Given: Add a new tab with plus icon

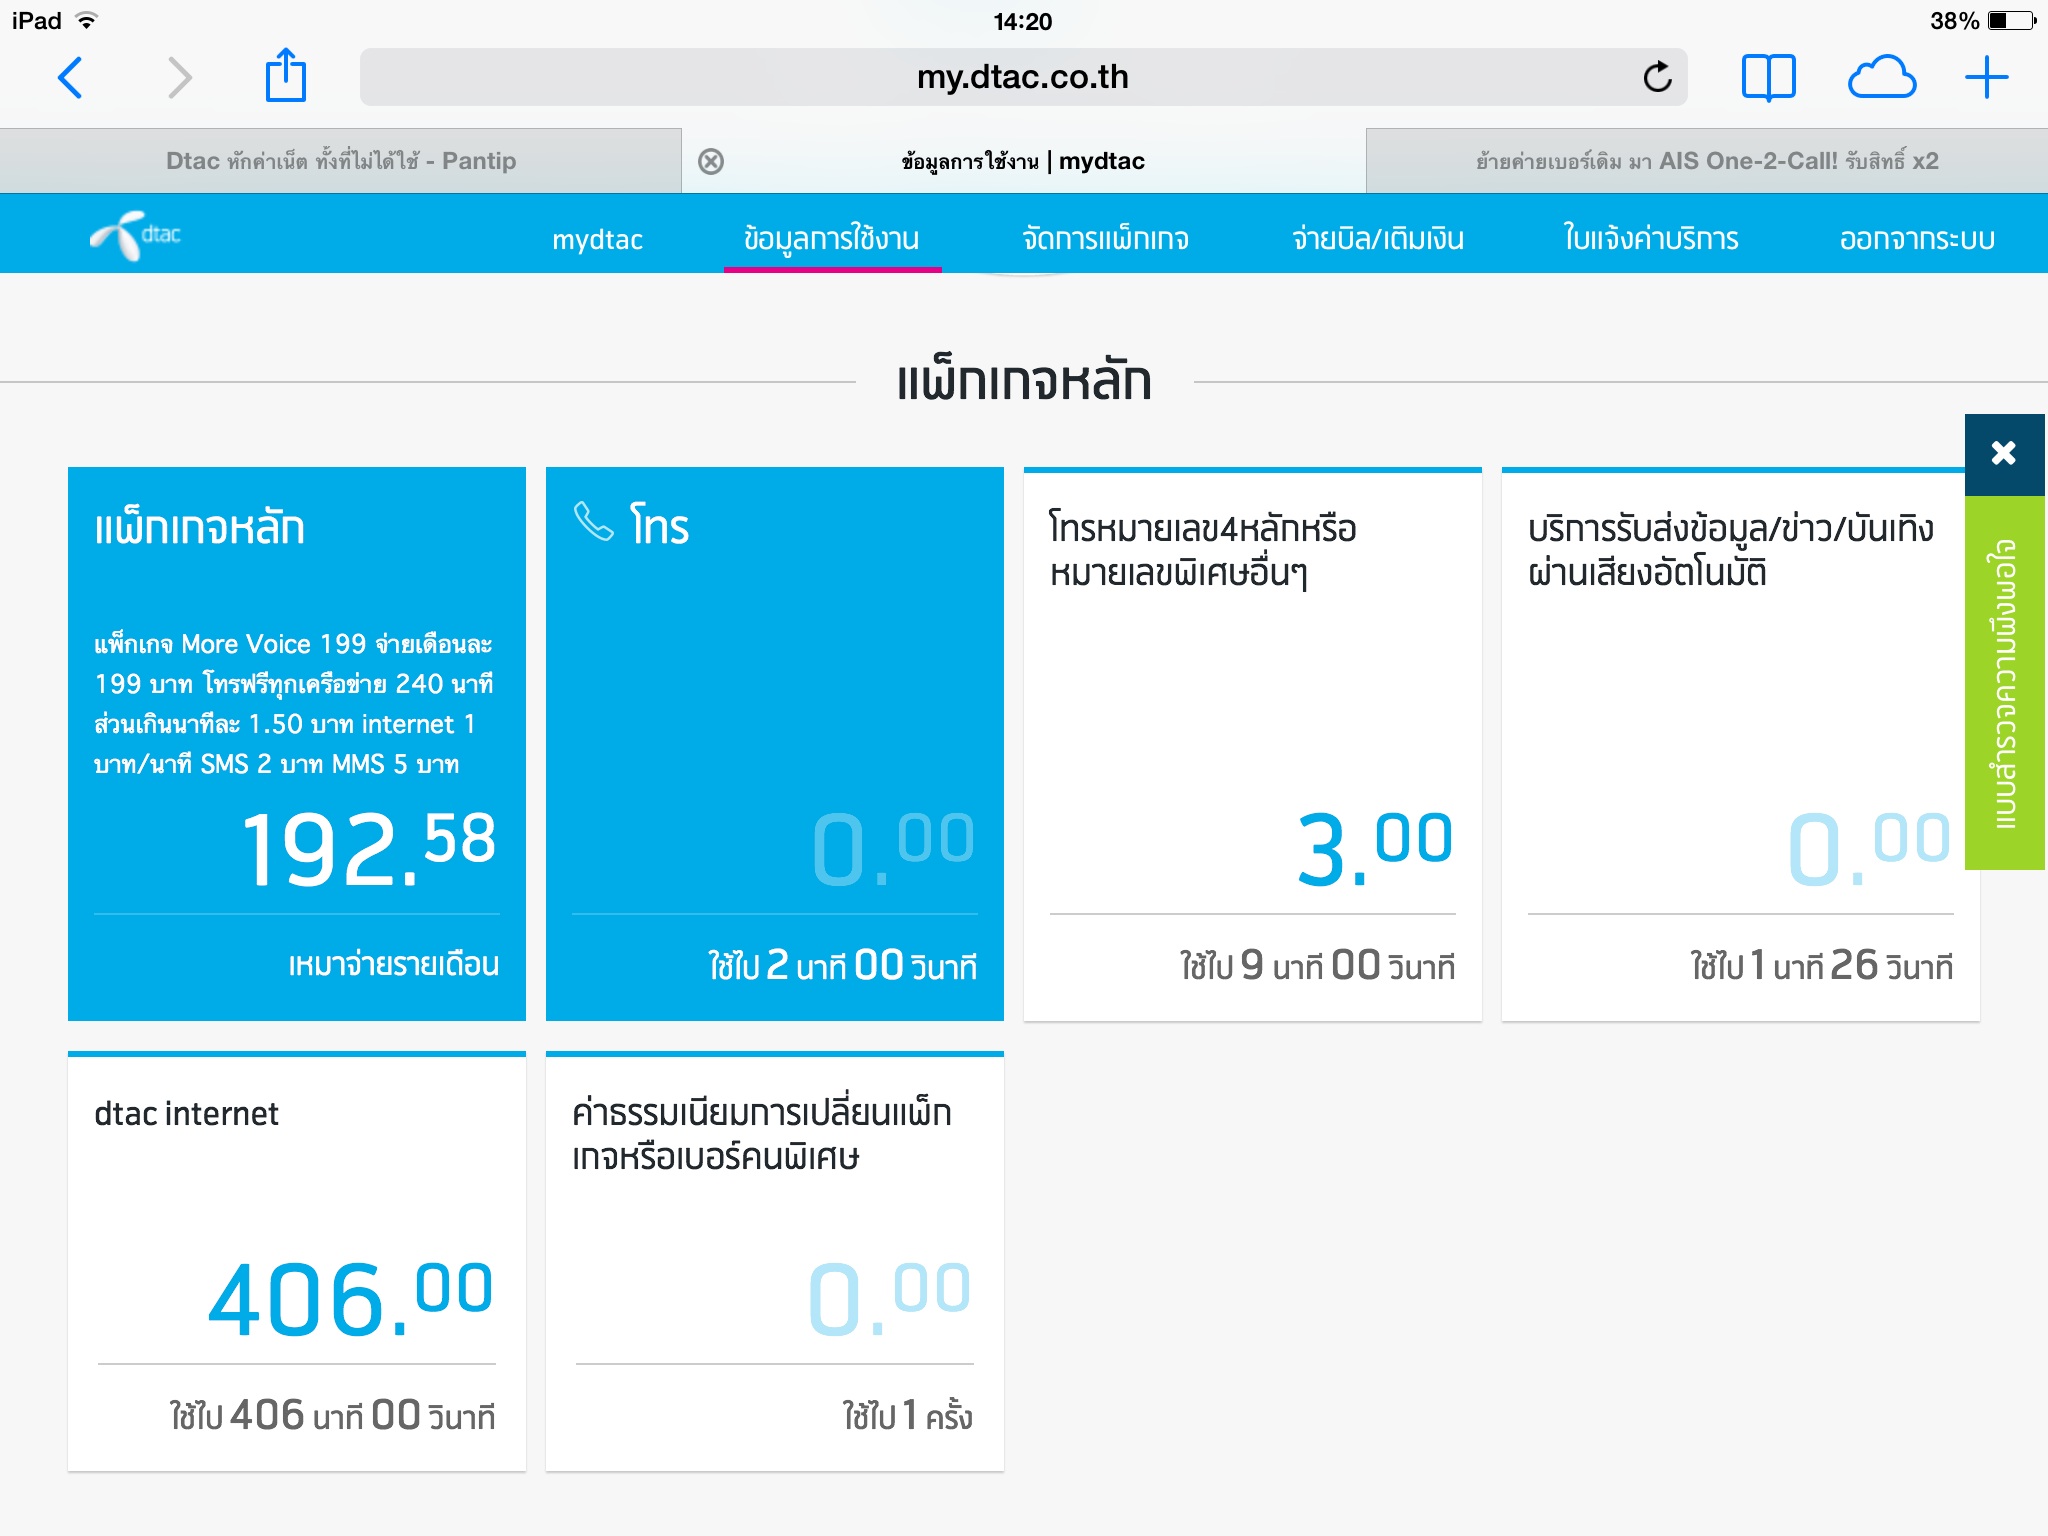Looking at the screenshot, I should (x=1986, y=77).
